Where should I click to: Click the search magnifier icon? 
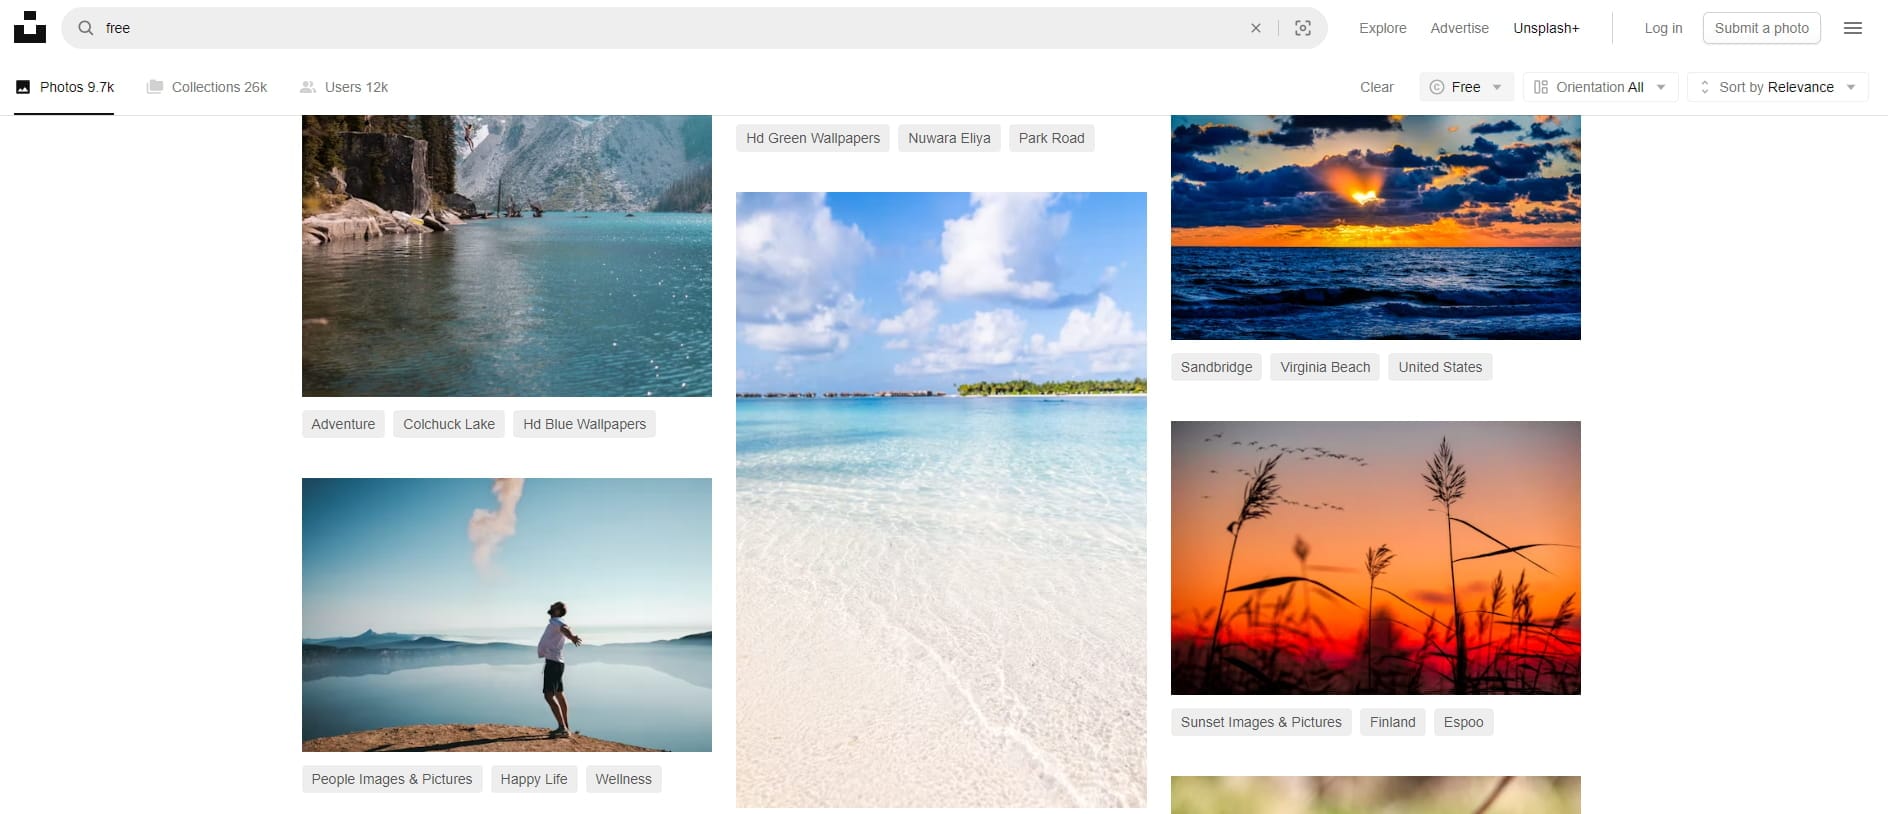[86, 28]
